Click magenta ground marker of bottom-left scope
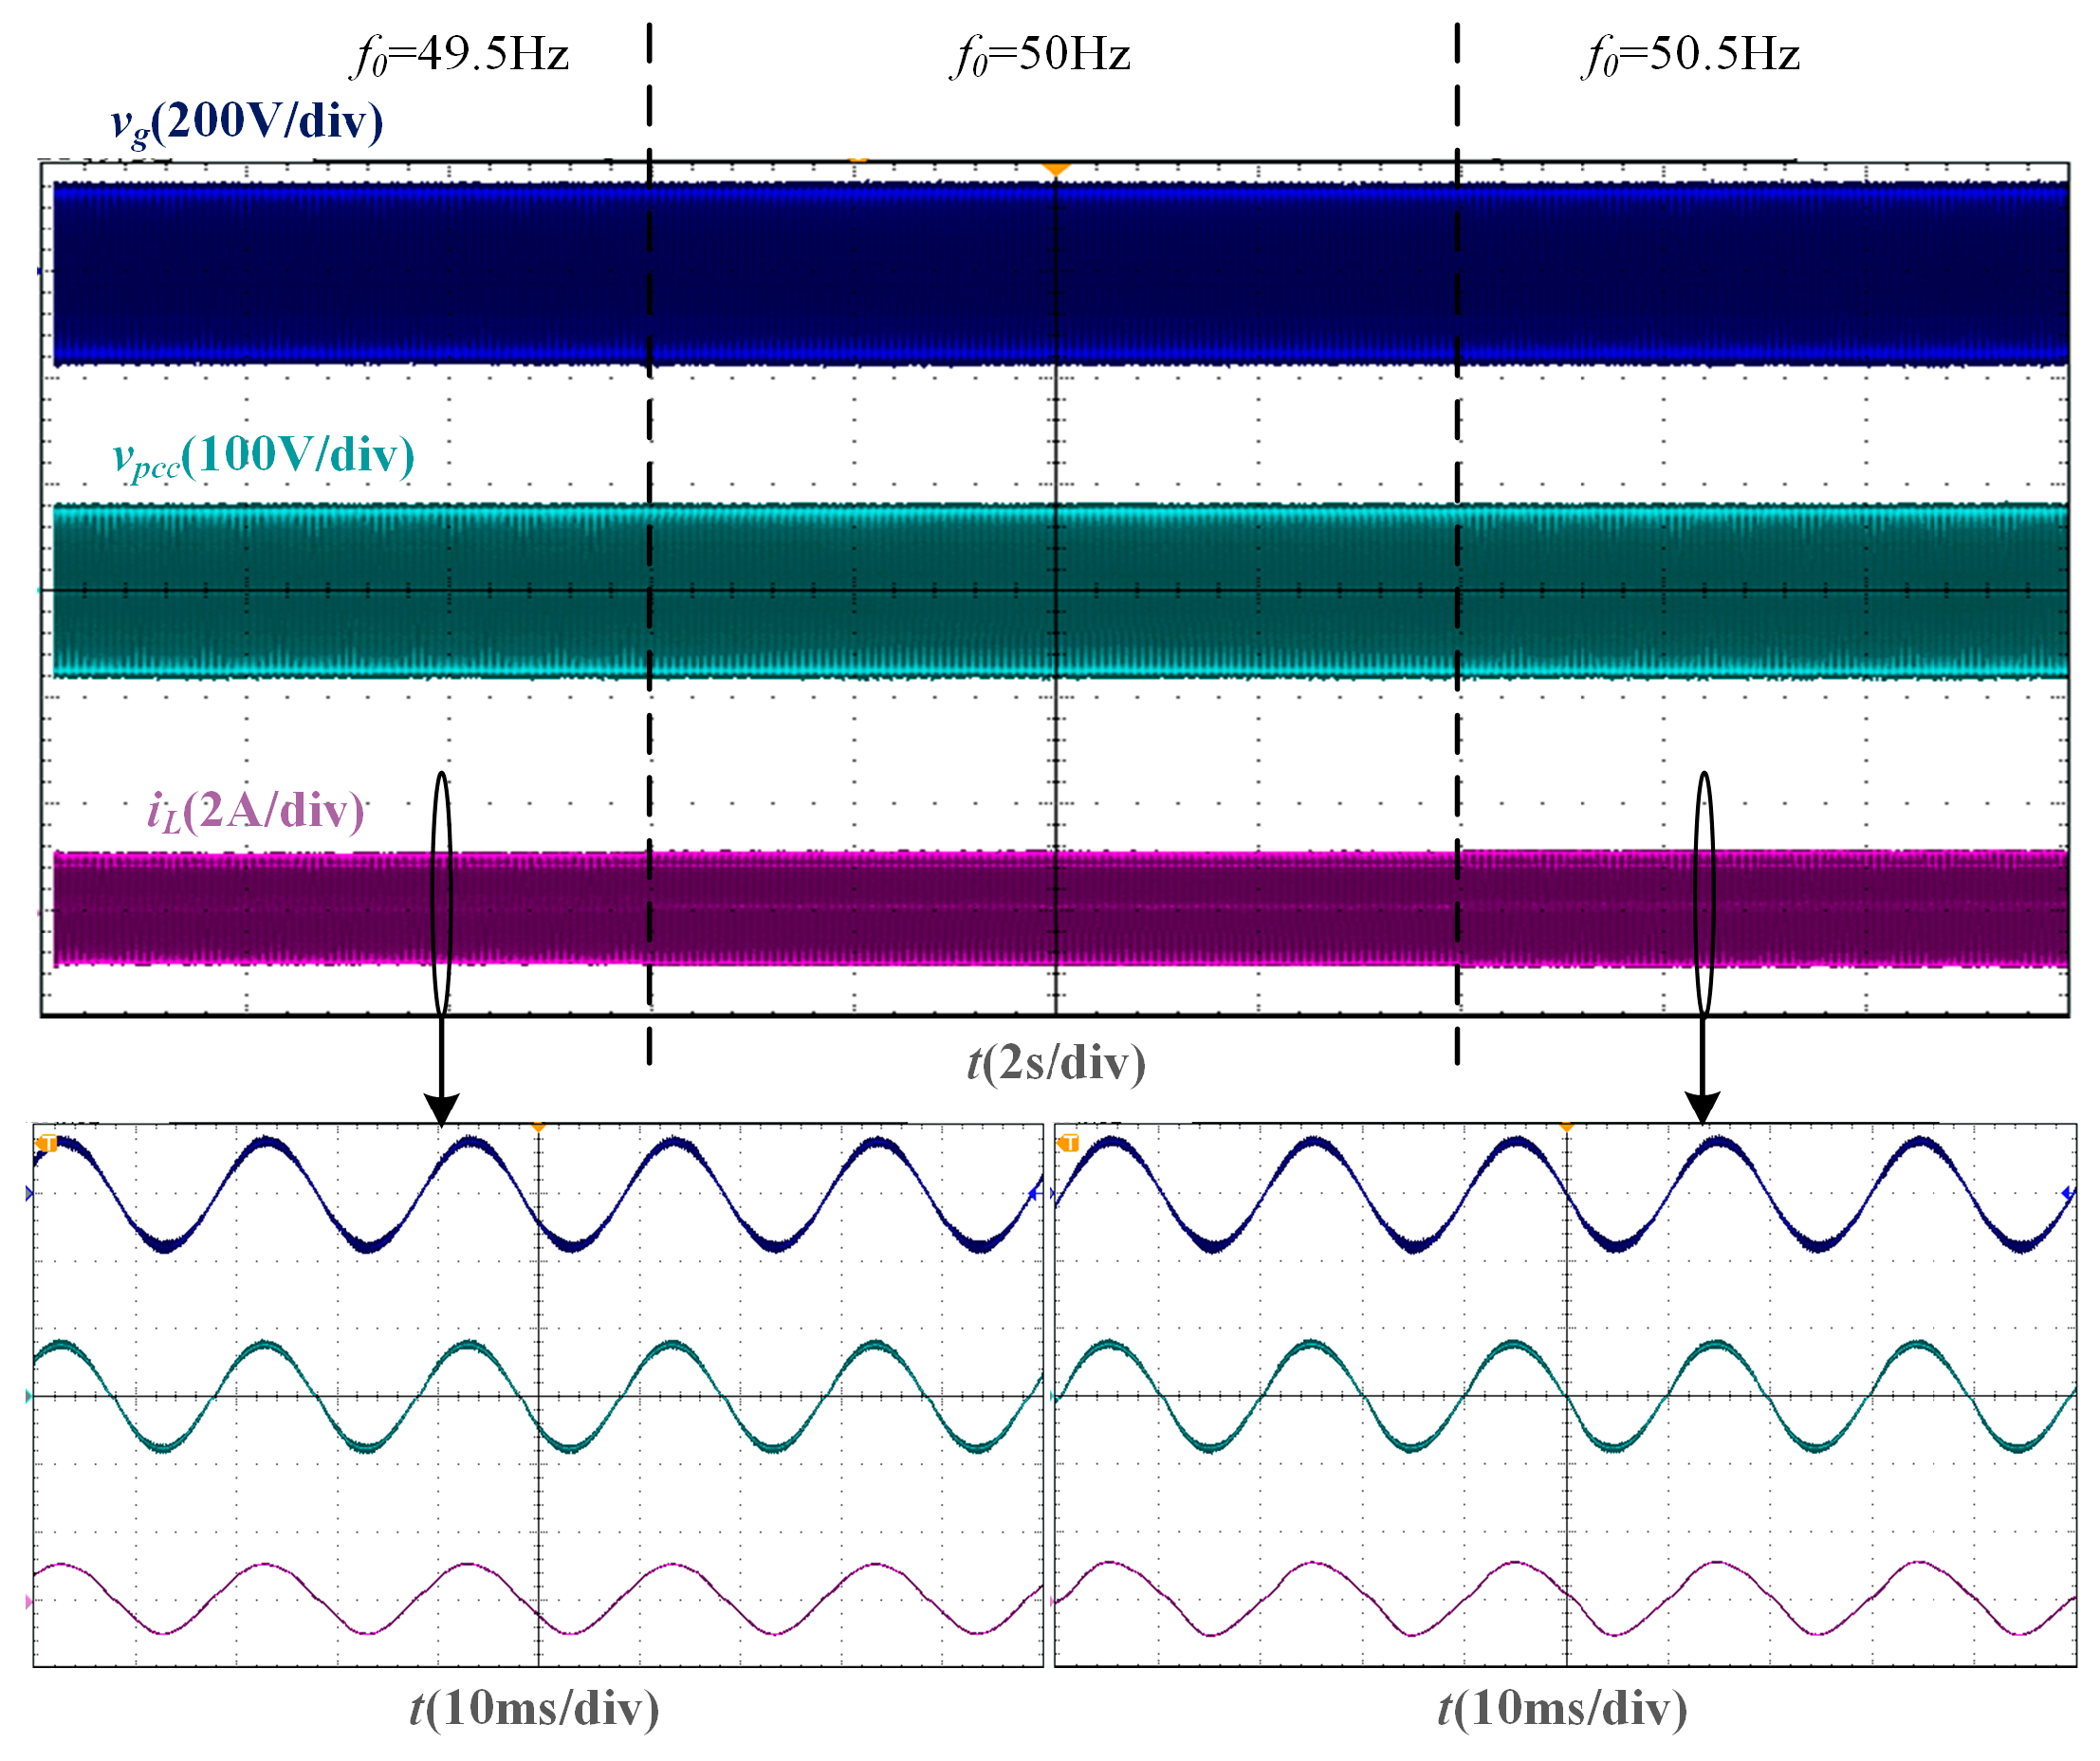 coord(28,1602)
